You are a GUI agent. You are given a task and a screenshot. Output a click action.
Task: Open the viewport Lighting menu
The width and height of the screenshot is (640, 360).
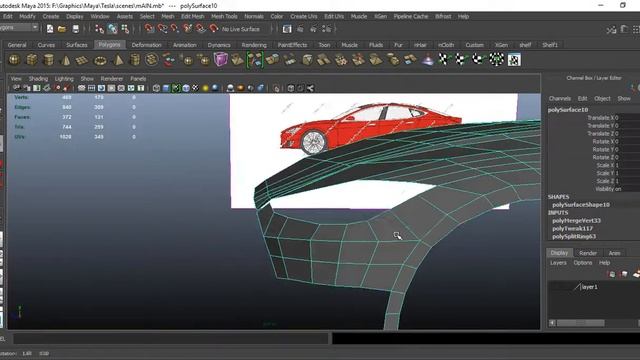click(64, 78)
